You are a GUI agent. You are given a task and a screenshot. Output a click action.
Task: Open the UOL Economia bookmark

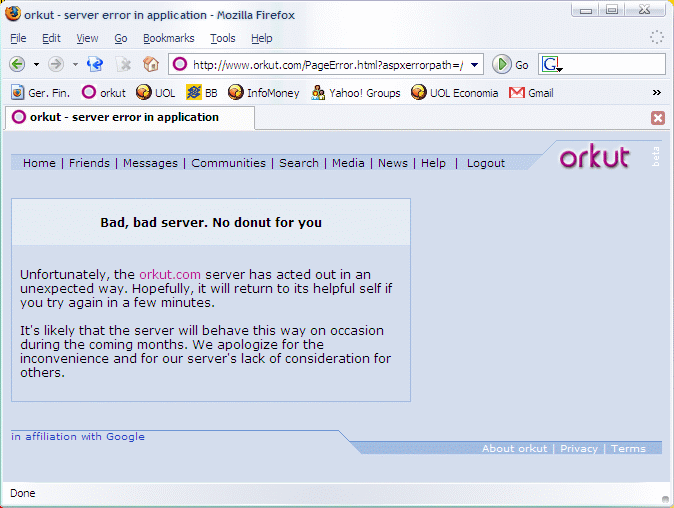pos(454,93)
